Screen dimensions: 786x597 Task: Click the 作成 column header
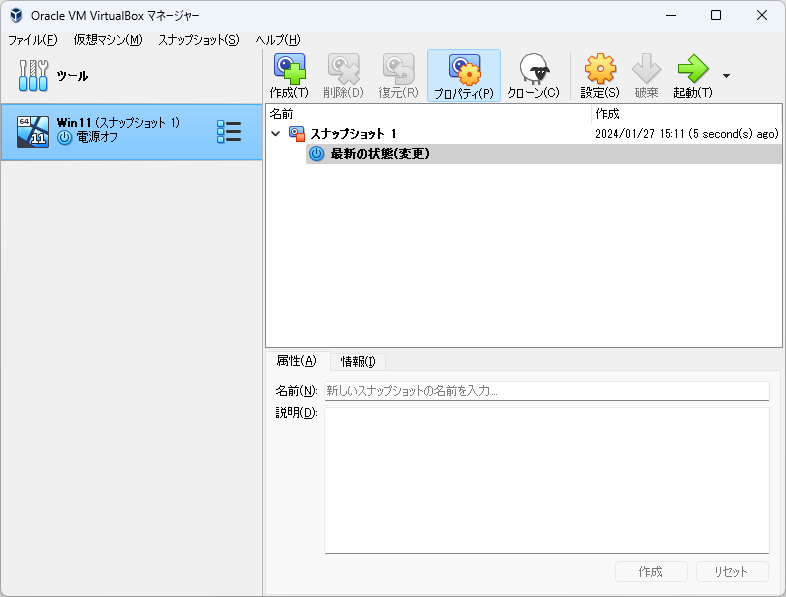pos(686,114)
